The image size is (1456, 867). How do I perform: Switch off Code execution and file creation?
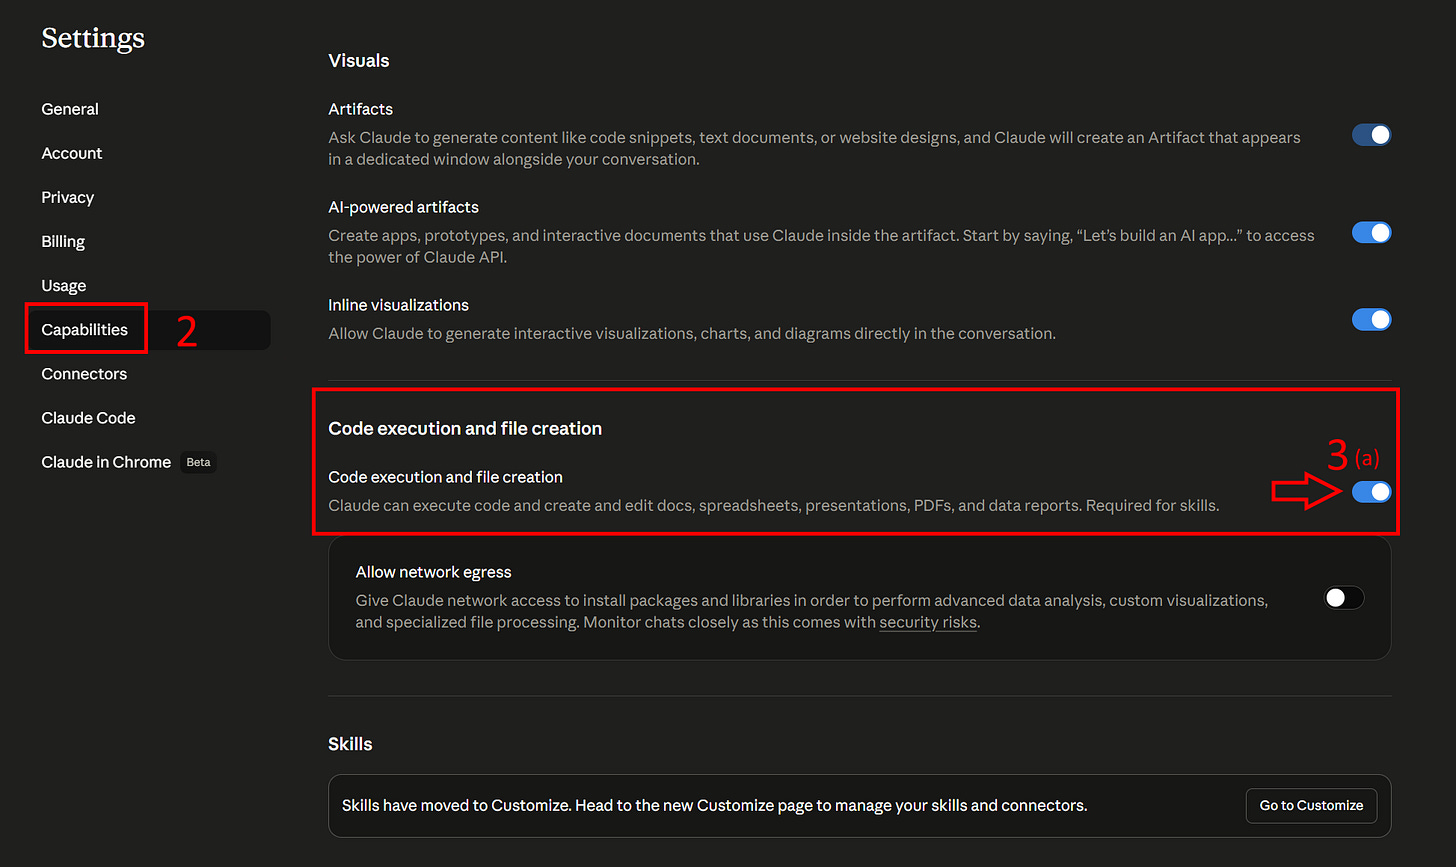pyautogui.click(x=1371, y=492)
